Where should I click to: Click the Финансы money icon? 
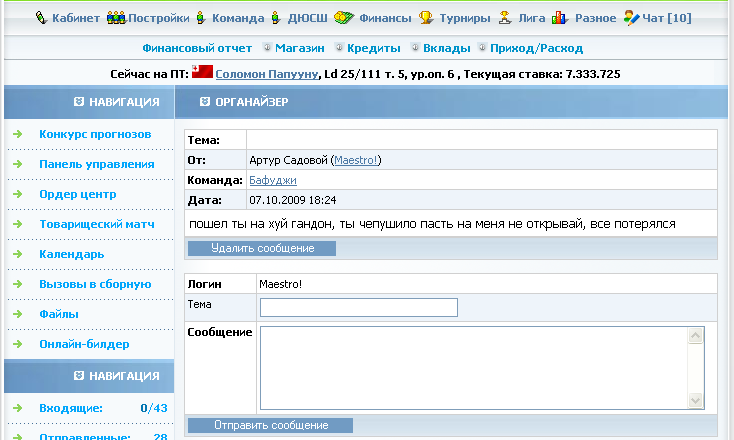[345, 18]
